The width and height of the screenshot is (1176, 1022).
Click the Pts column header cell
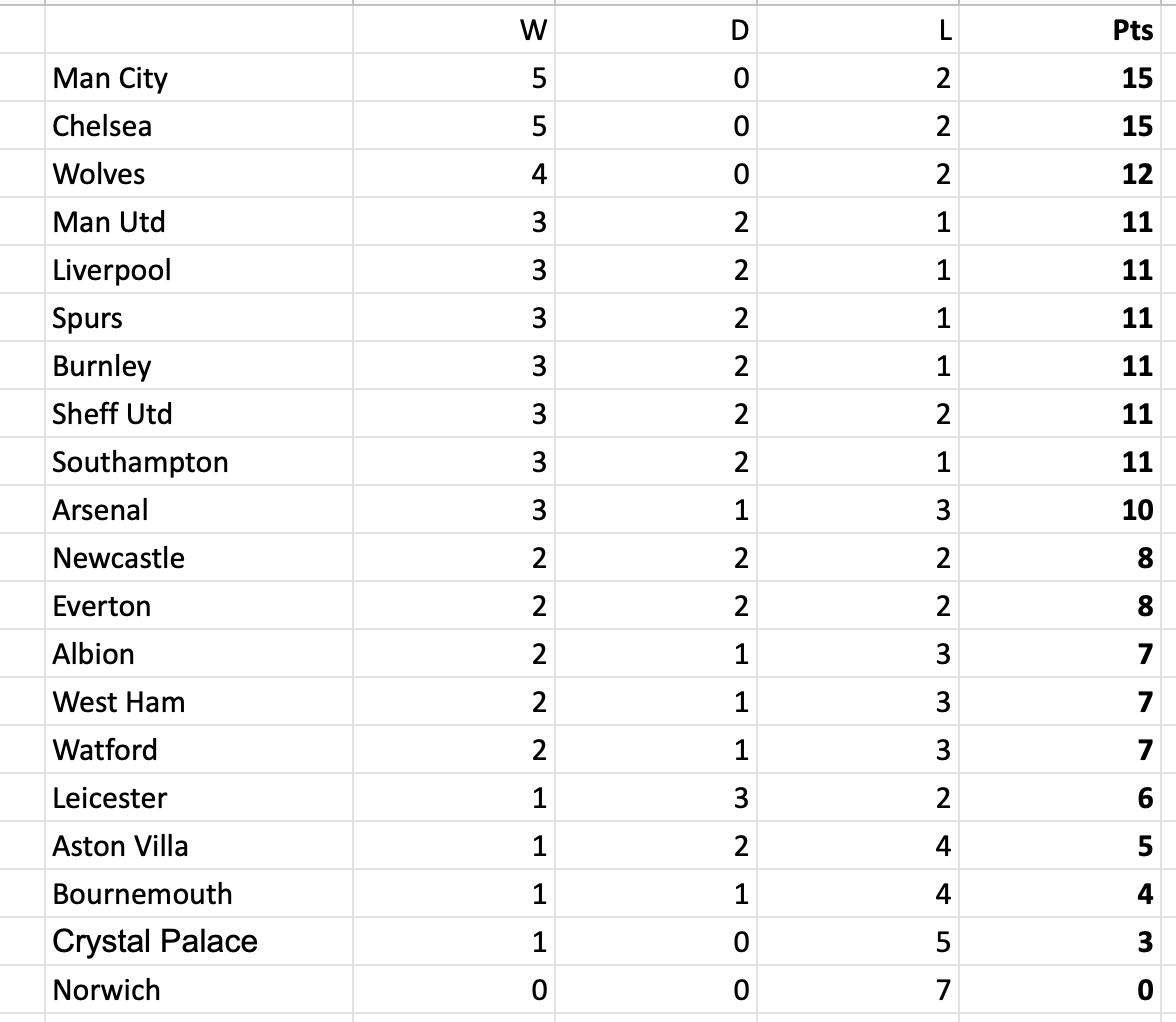click(x=1060, y=29)
